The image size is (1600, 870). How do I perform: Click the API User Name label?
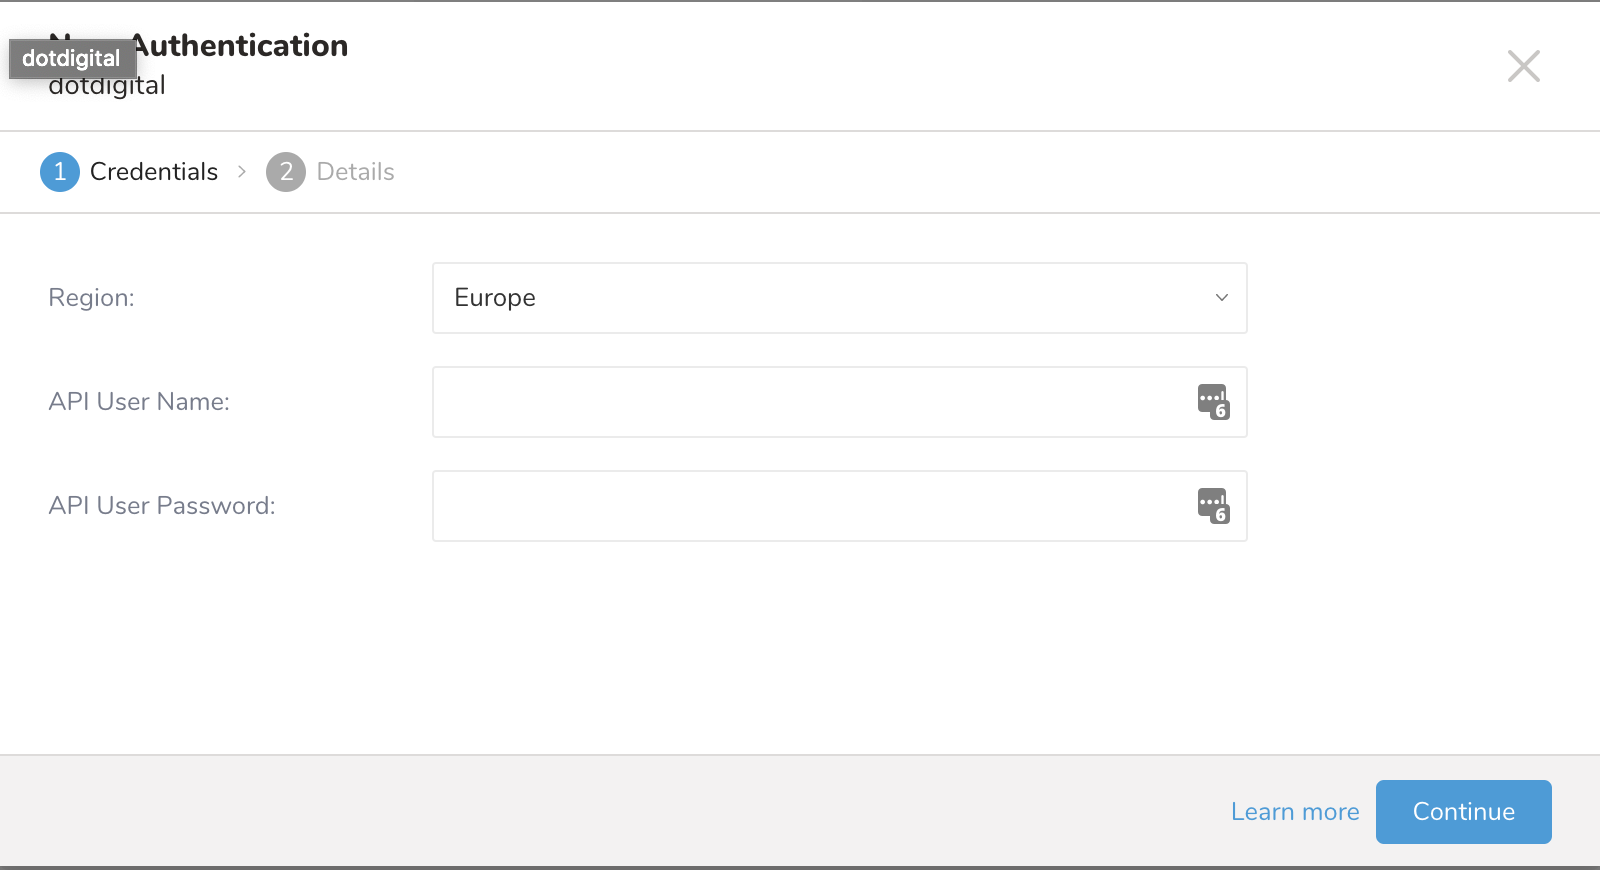click(139, 402)
